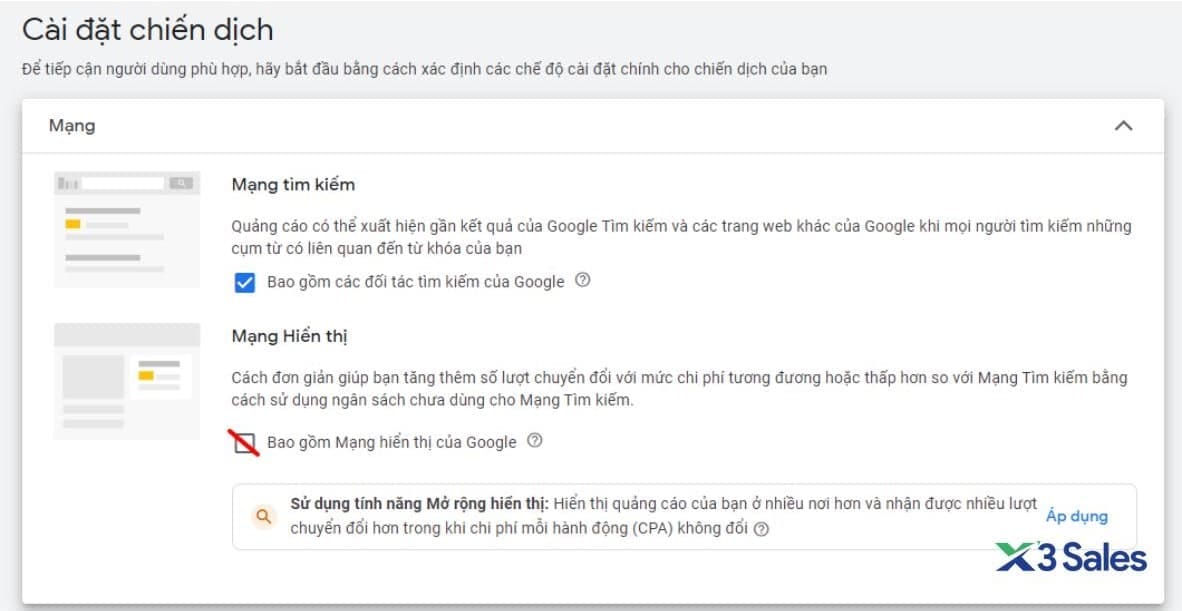Image resolution: width=1182 pixels, height=611 pixels.
Task: Click subtitle Để tiếp cận người dùng phù hợp
Action: point(424,69)
